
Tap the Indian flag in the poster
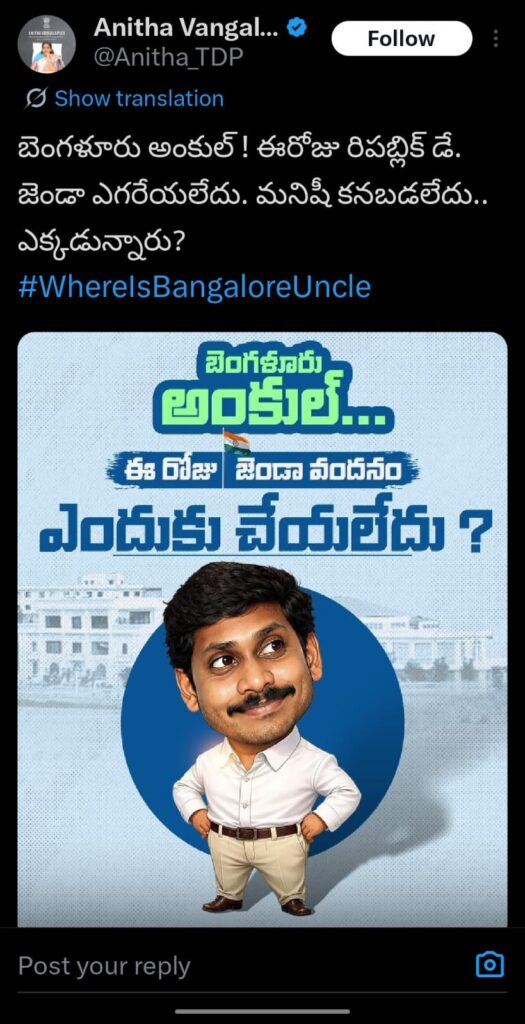tap(236, 442)
